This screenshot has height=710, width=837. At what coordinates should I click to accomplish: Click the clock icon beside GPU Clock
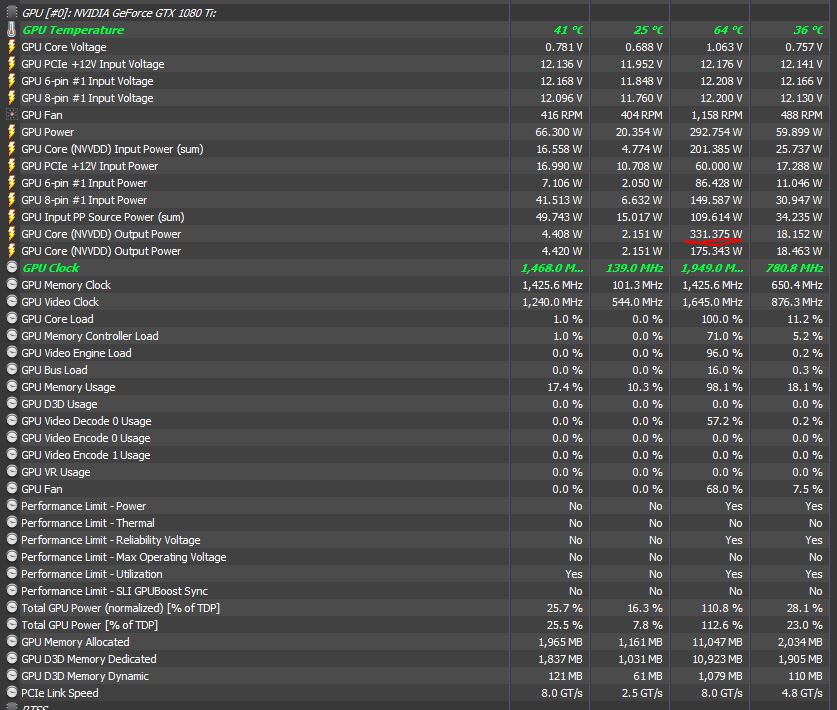pos(12,267)
